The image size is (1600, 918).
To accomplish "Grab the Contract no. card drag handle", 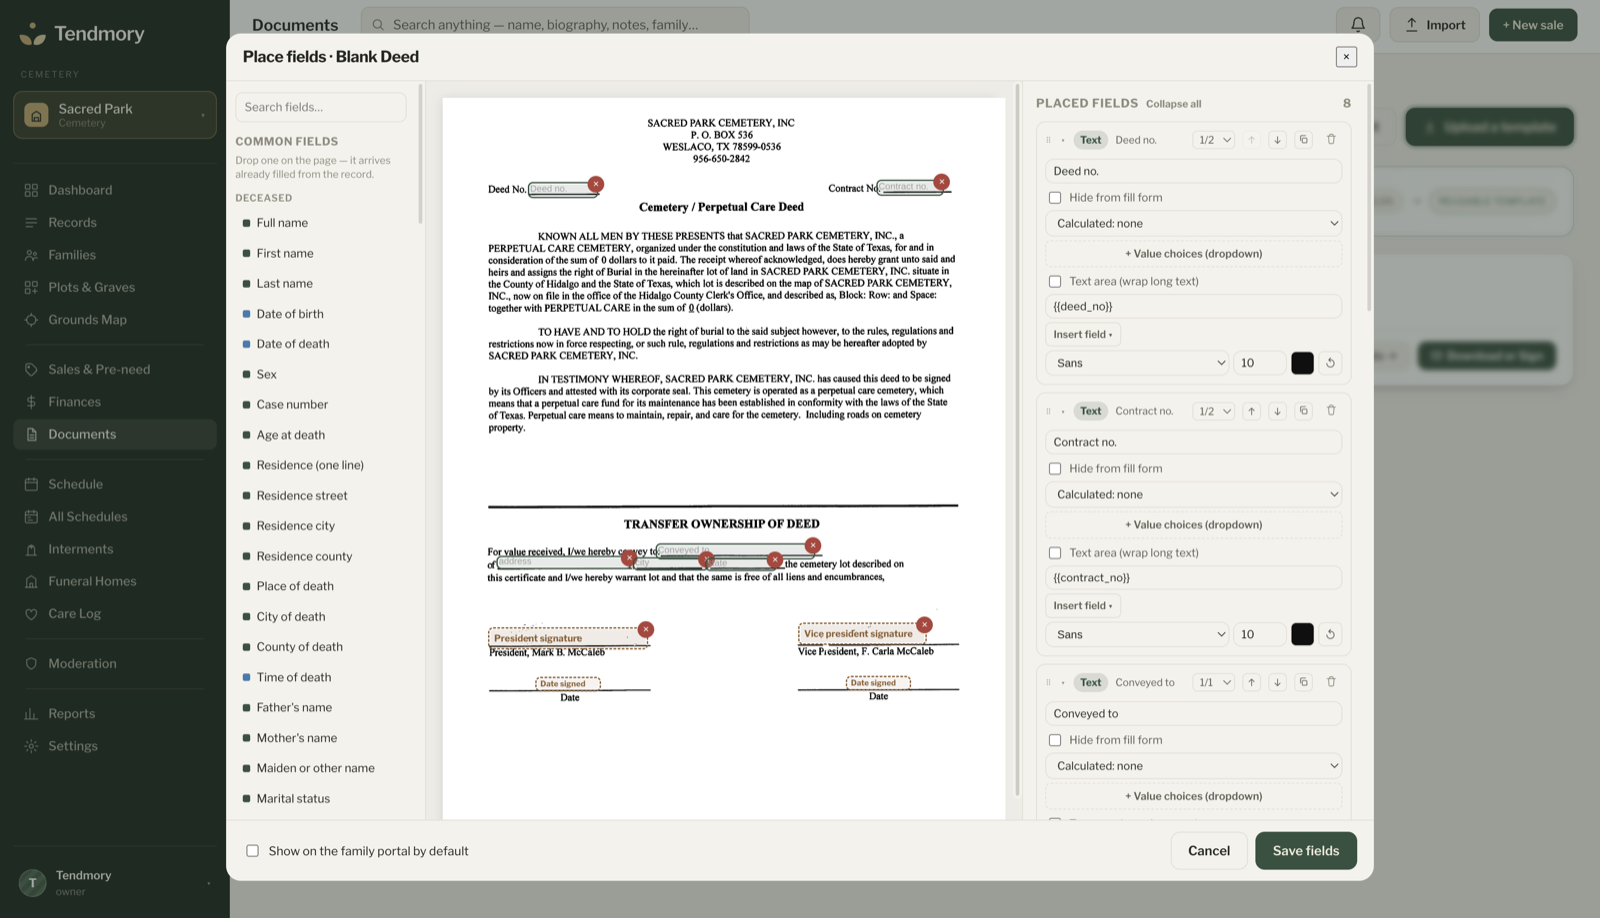I will coord(1048,411).
